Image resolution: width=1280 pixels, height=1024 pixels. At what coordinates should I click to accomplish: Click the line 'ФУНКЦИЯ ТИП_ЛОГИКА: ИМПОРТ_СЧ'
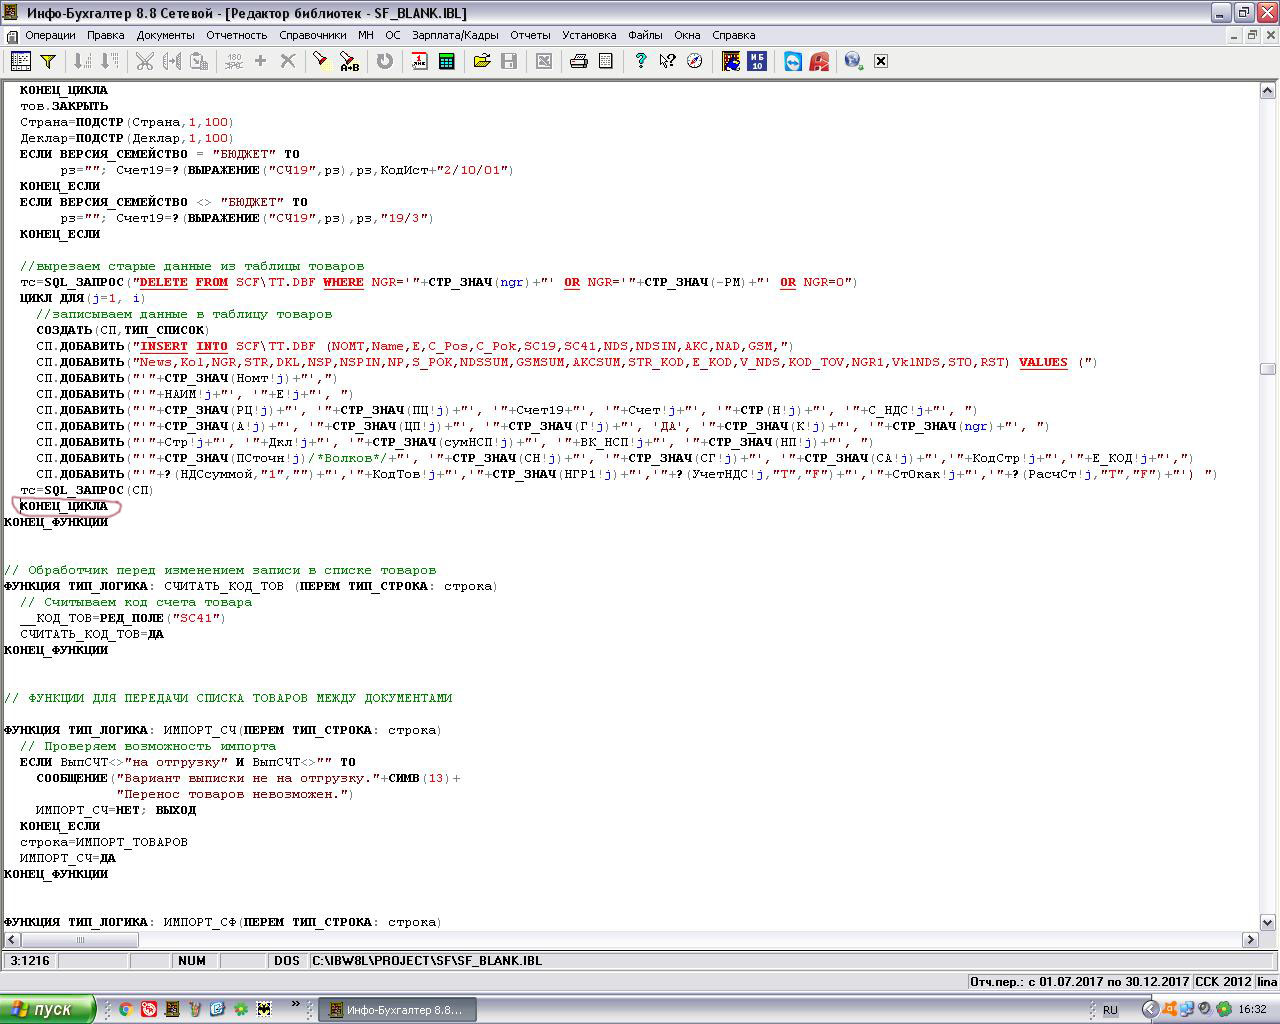coord(223,730)
